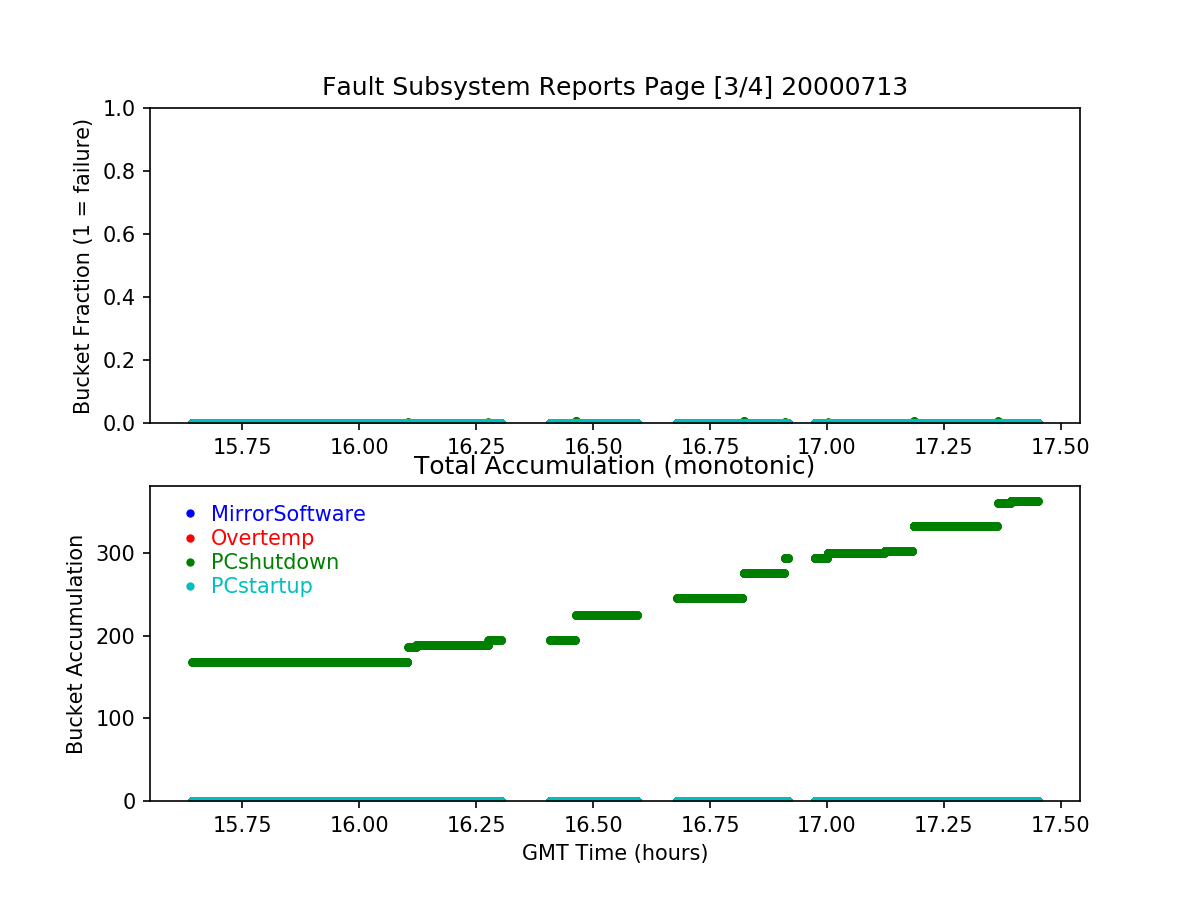Click the GMT Time (hours) axis label
The image size is (1200, 900).
click(x=615, y=853)
